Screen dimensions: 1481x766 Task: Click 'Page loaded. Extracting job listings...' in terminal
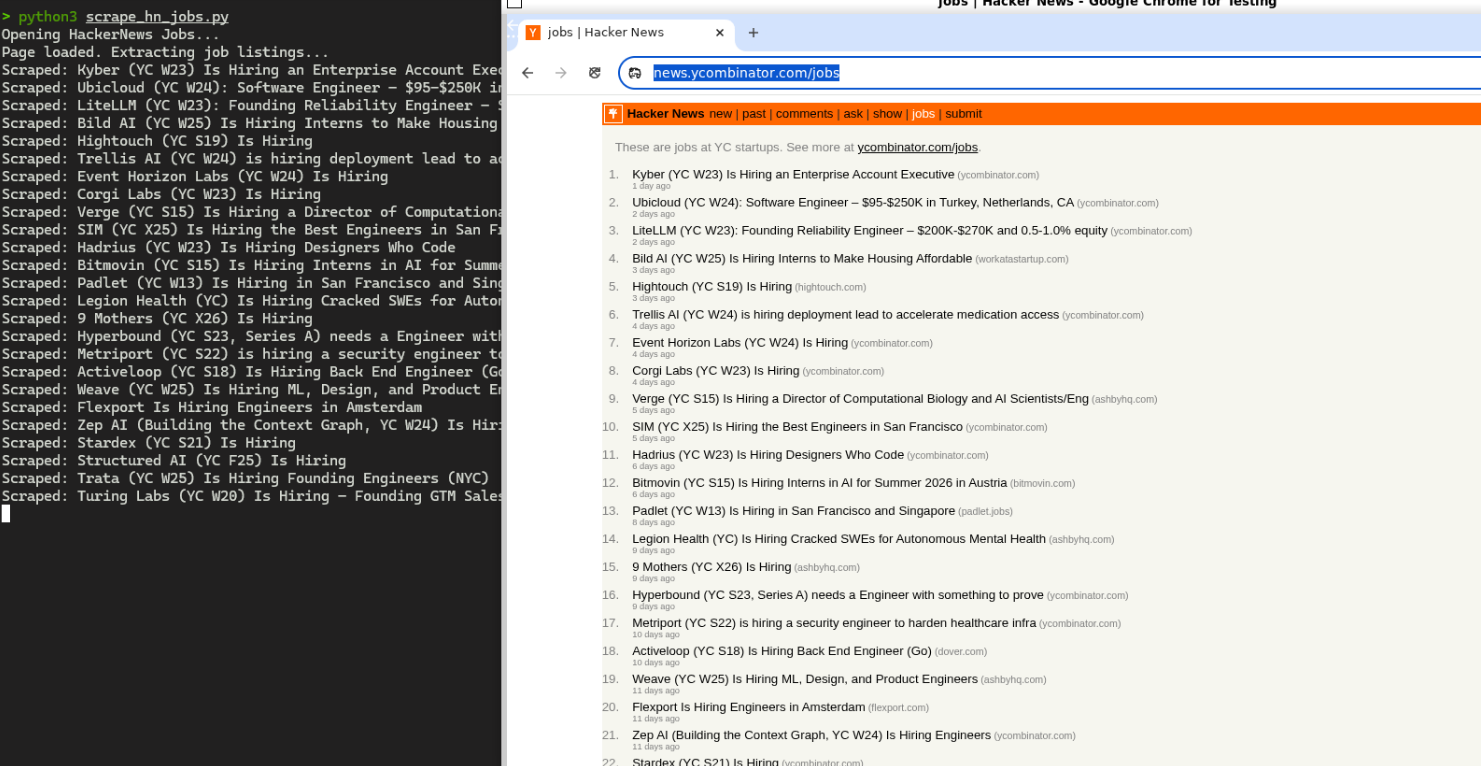[165, 52]
